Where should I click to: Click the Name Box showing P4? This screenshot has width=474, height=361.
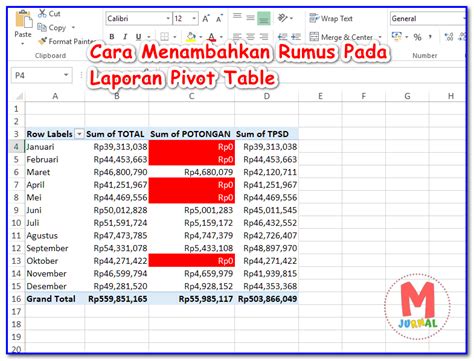[41, 75]
